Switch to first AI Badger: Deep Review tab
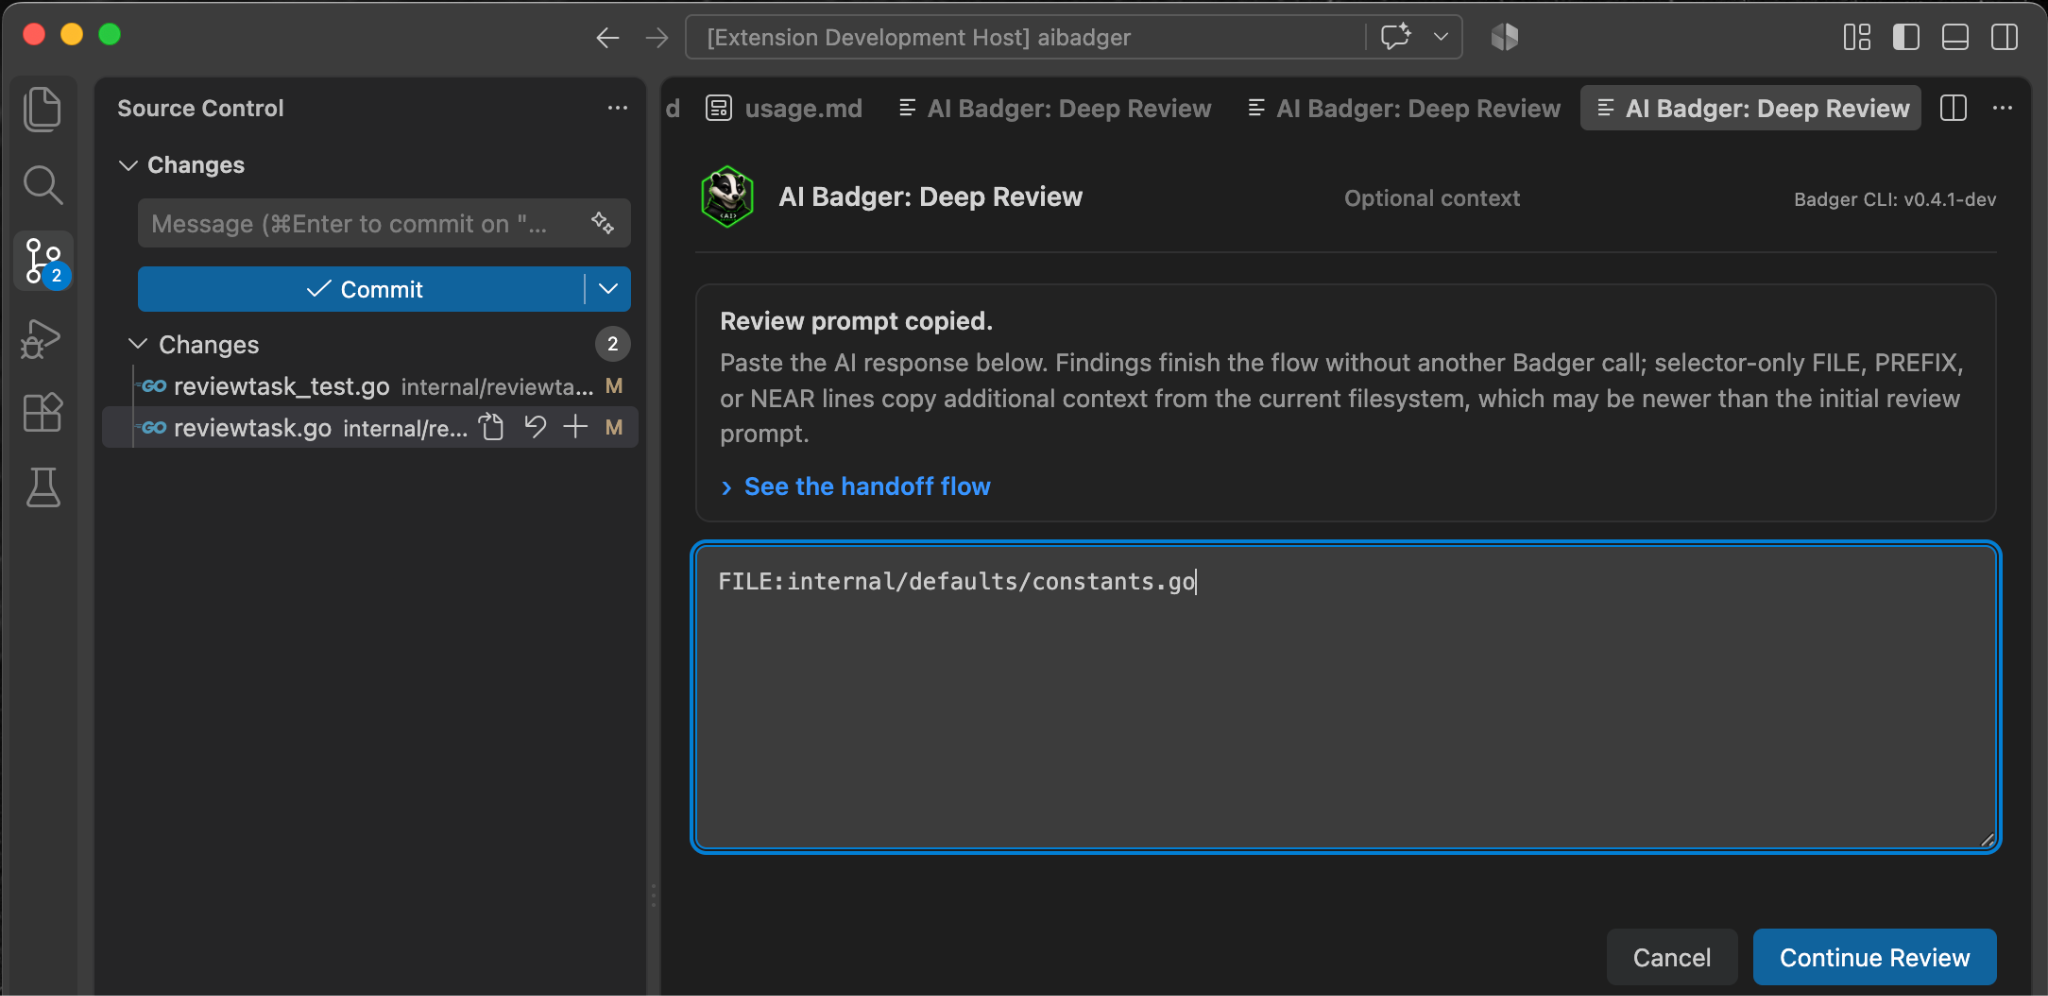Viewport: 2048px width, 996px height. (x=1055, y=108)
